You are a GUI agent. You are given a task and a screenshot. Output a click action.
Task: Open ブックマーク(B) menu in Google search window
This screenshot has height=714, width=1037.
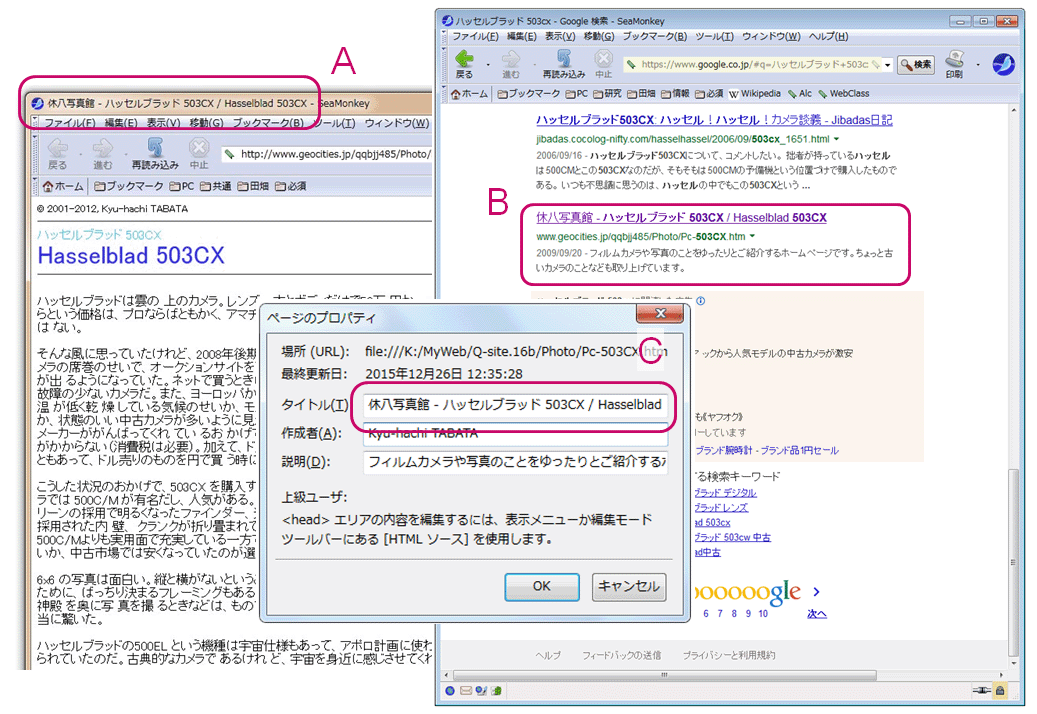[655, 36]
